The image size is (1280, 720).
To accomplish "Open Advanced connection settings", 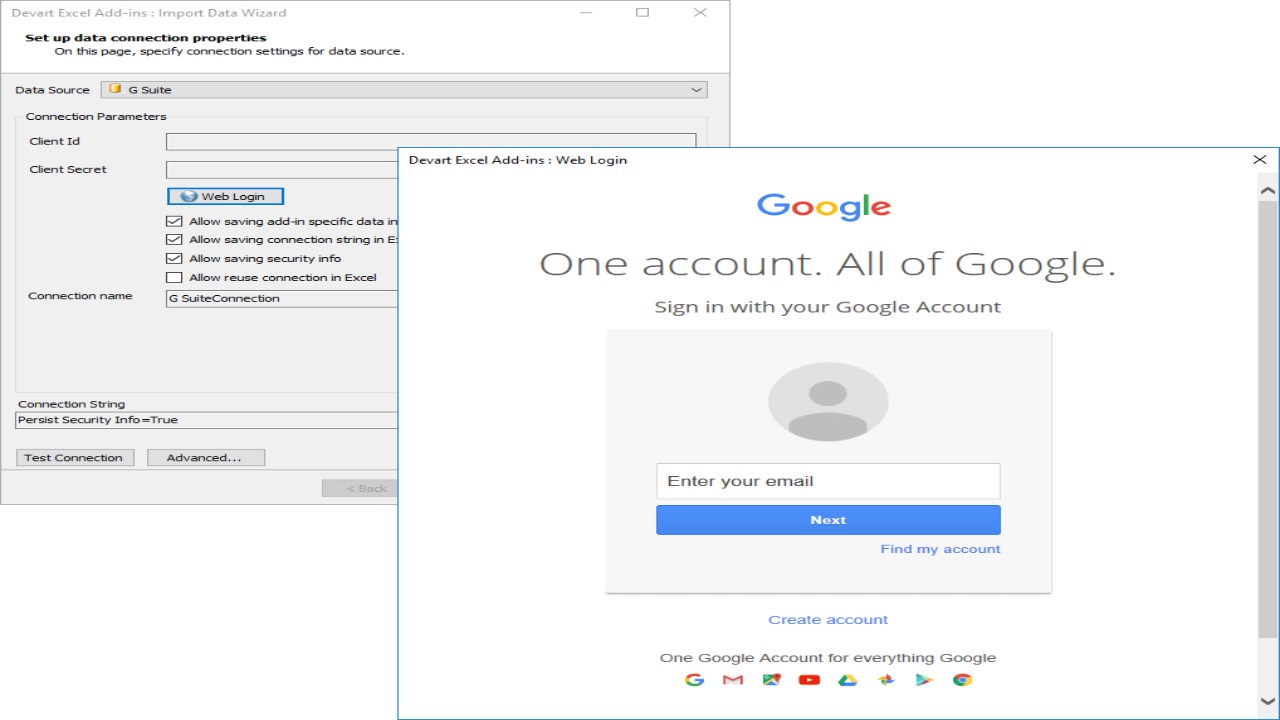I will (x=206, y=458).
